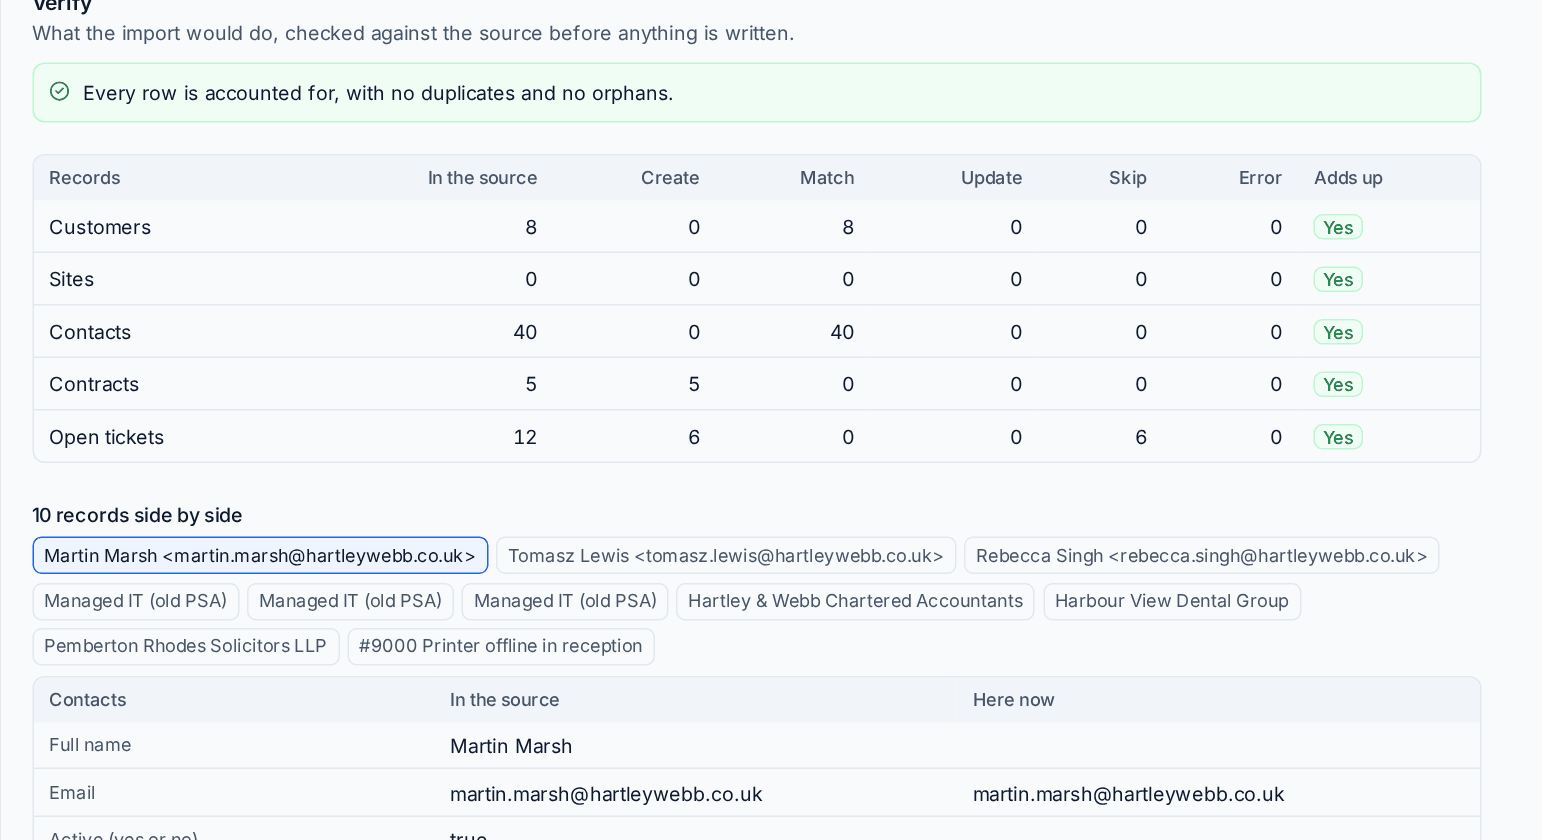The height and width of the screenshot is (840, 1542).
Task: Click the "What the import would do" description
Action: point(413,33)
